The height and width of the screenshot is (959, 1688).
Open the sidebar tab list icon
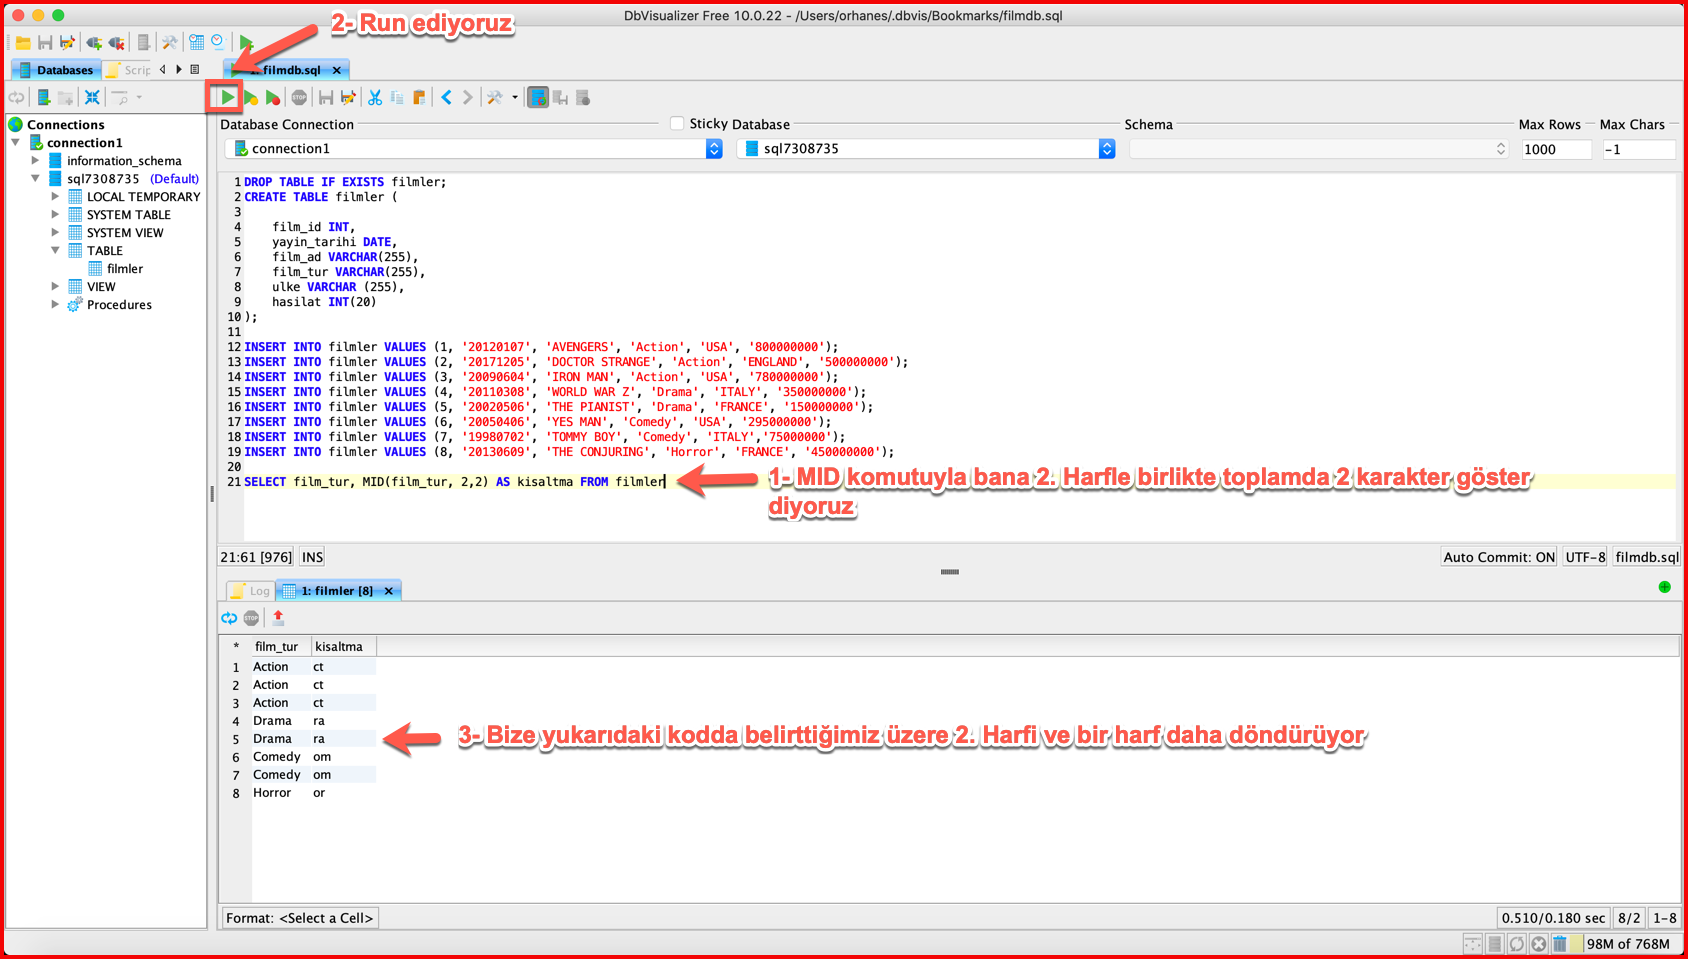click(x=195, y=70)
